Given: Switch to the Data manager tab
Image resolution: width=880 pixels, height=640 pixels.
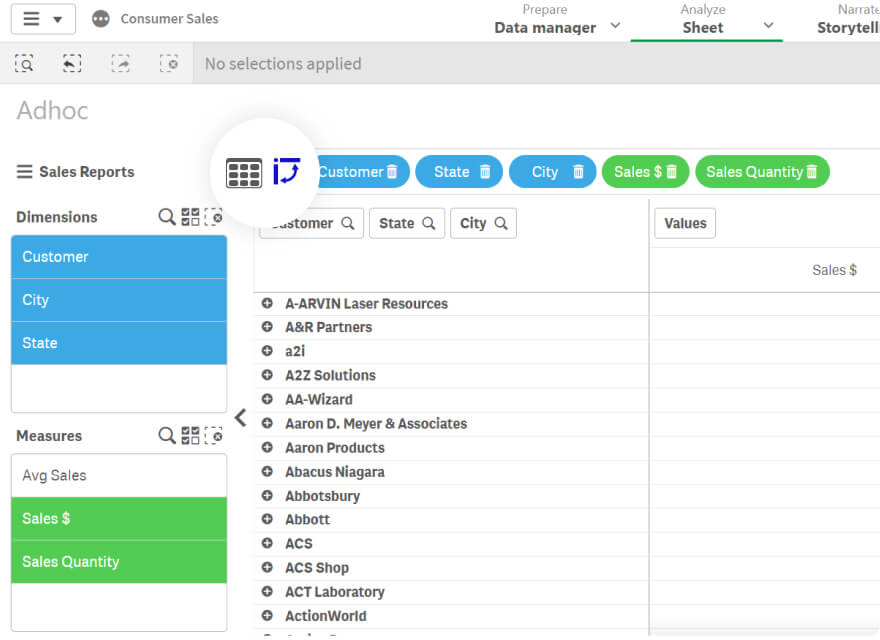Looking at the screenshot, I should (545, 20).
